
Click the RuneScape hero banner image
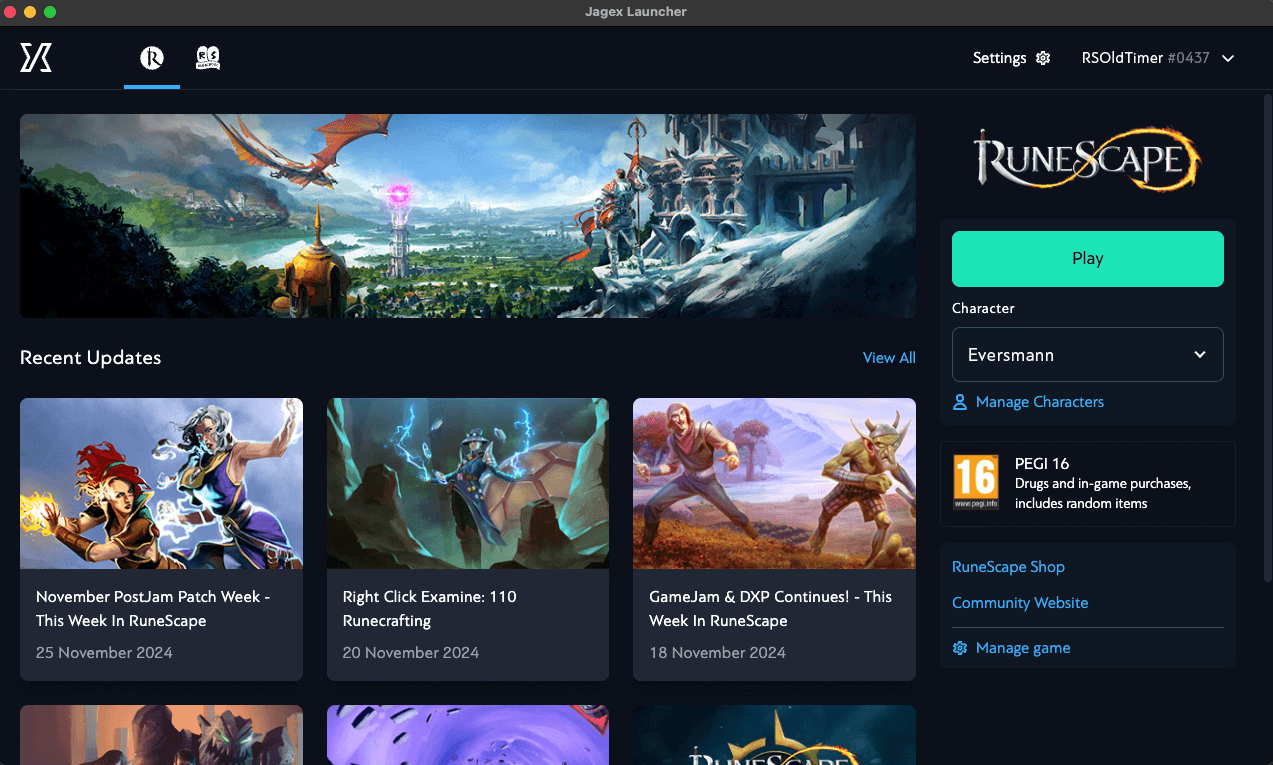point(468,216)
